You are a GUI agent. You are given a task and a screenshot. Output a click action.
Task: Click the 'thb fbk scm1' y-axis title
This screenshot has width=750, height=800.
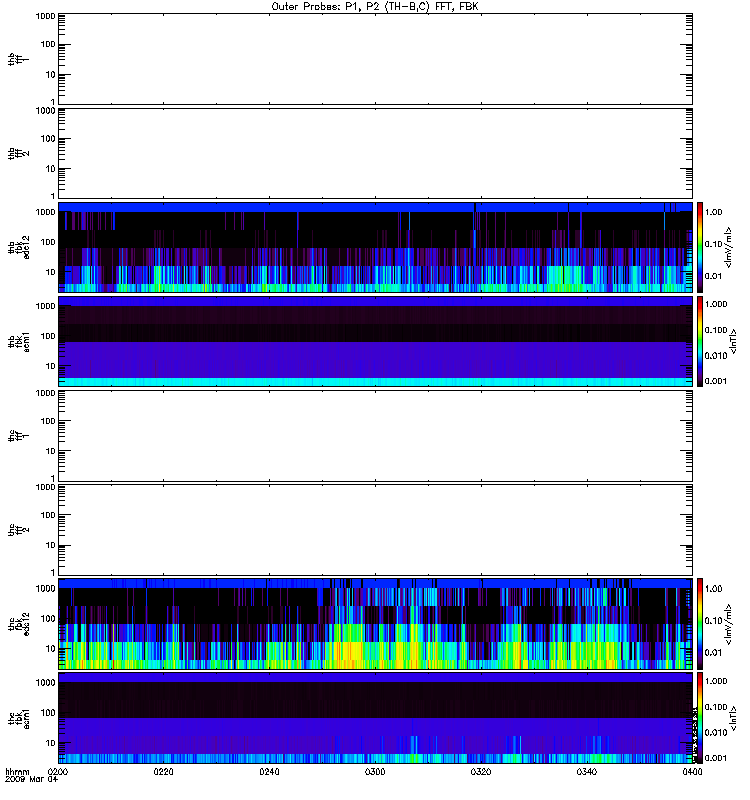[x=18, y=342]
